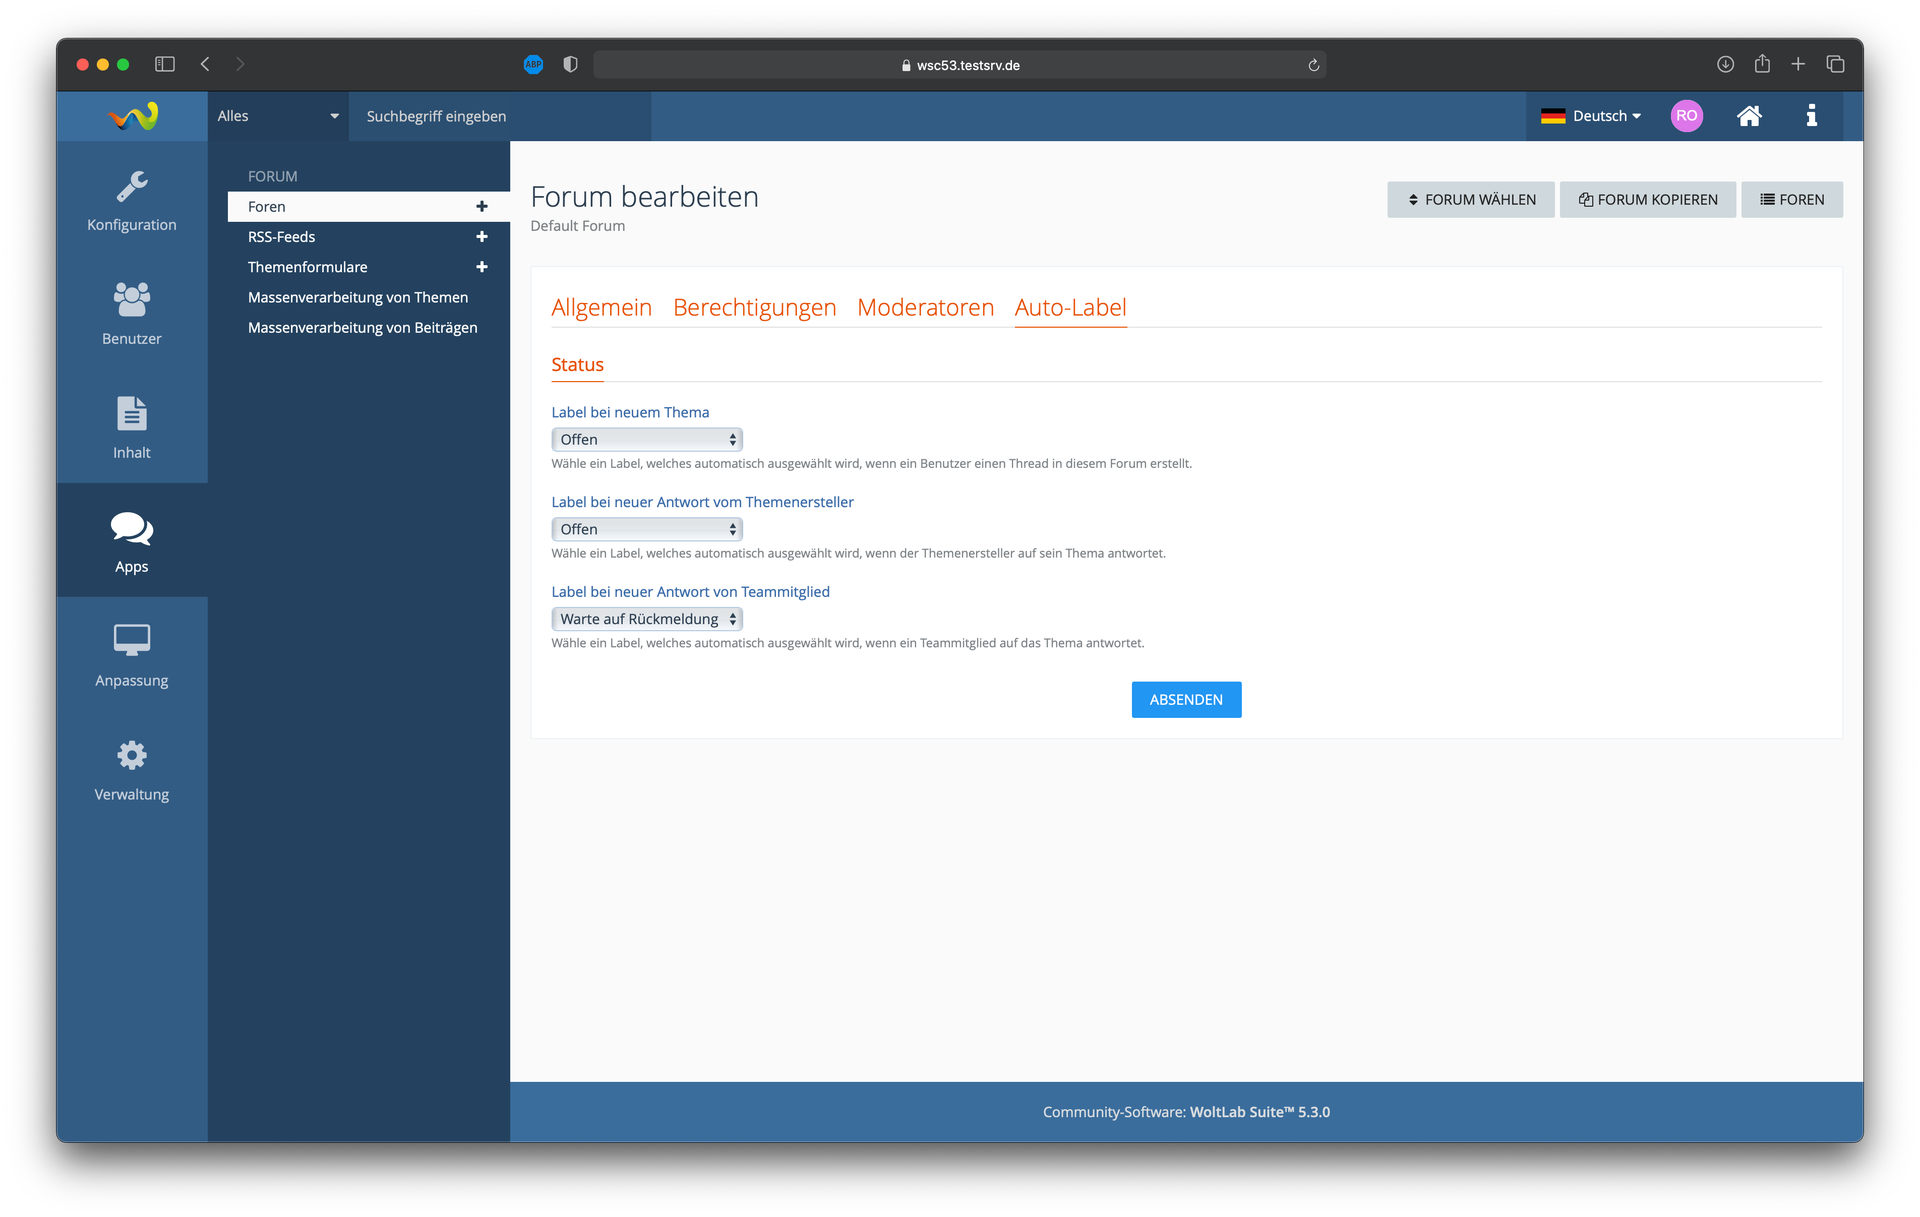Open the Konfiguration wrench menu
The height and width of the screenshot is (1217, 1920).
131,200
